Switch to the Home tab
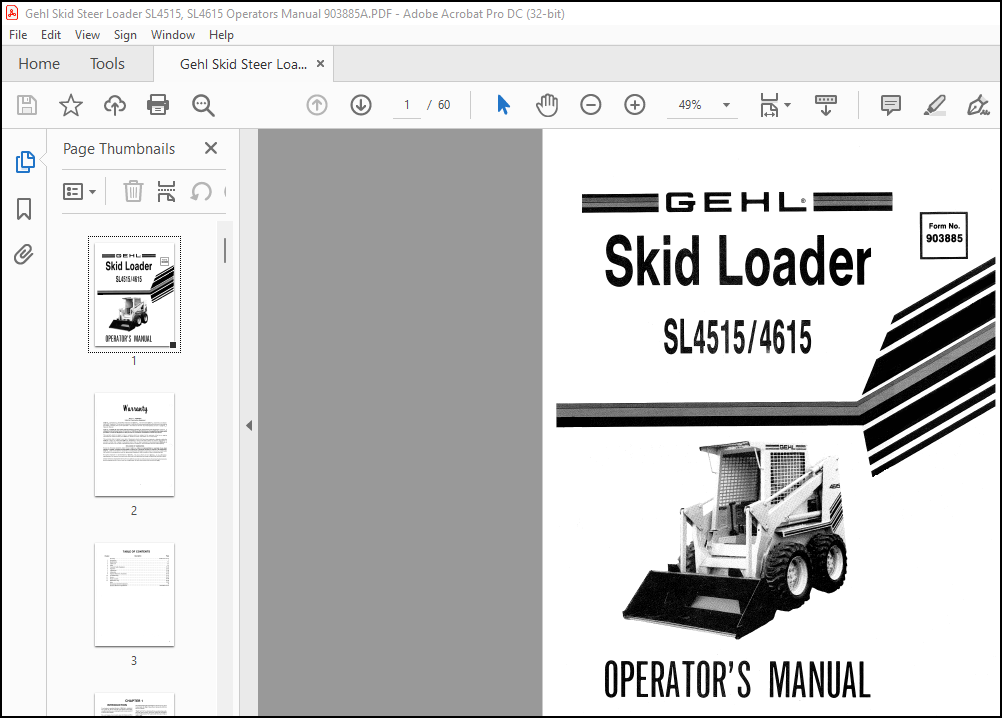1002x718 pixels. [39, 64]
